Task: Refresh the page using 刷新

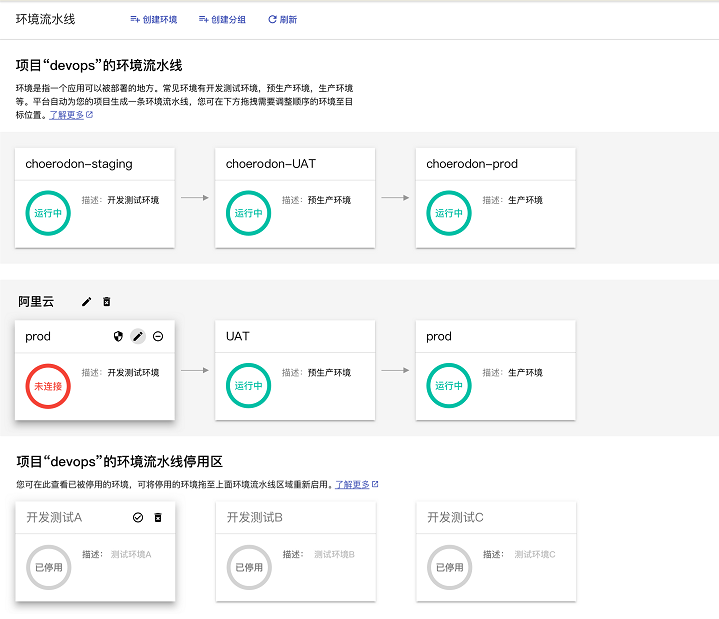Action: coord(282,19)
